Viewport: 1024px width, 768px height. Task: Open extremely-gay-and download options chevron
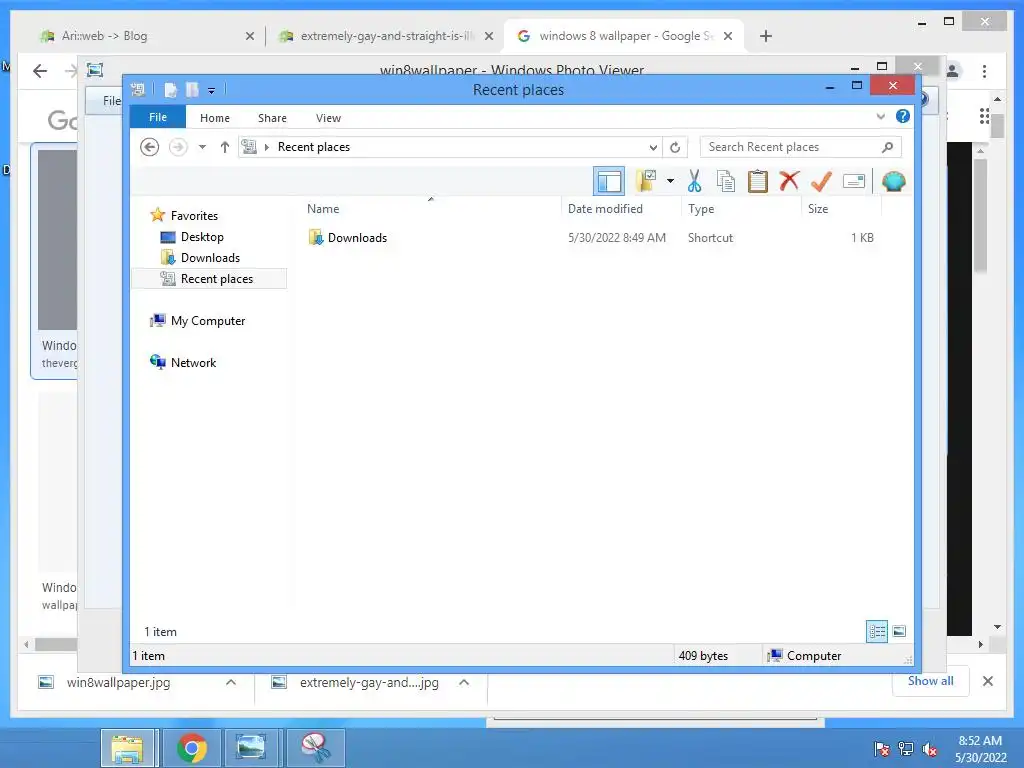coord(464,682)
